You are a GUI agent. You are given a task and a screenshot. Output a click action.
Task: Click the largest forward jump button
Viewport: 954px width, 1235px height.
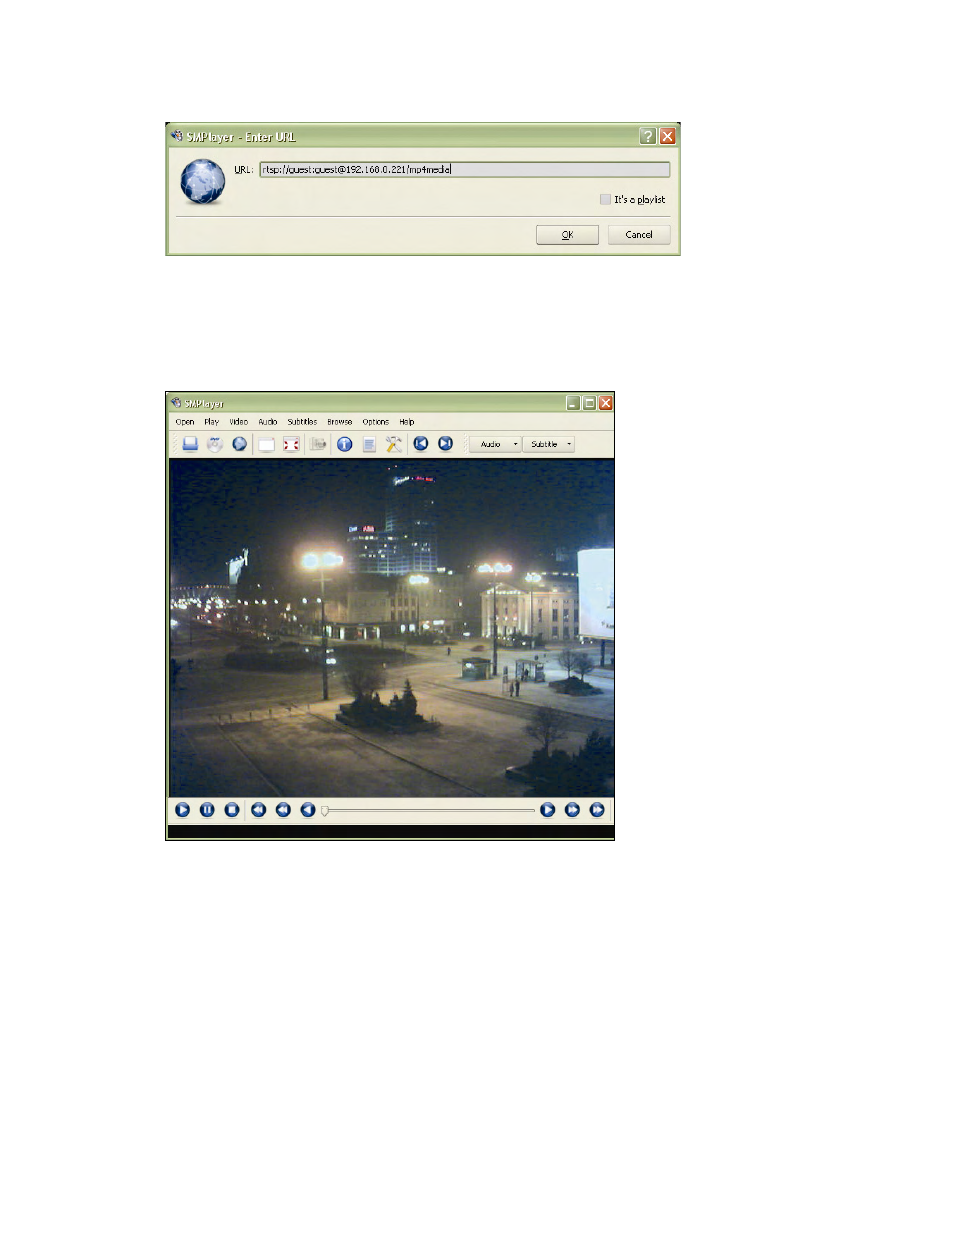point(597,810)
